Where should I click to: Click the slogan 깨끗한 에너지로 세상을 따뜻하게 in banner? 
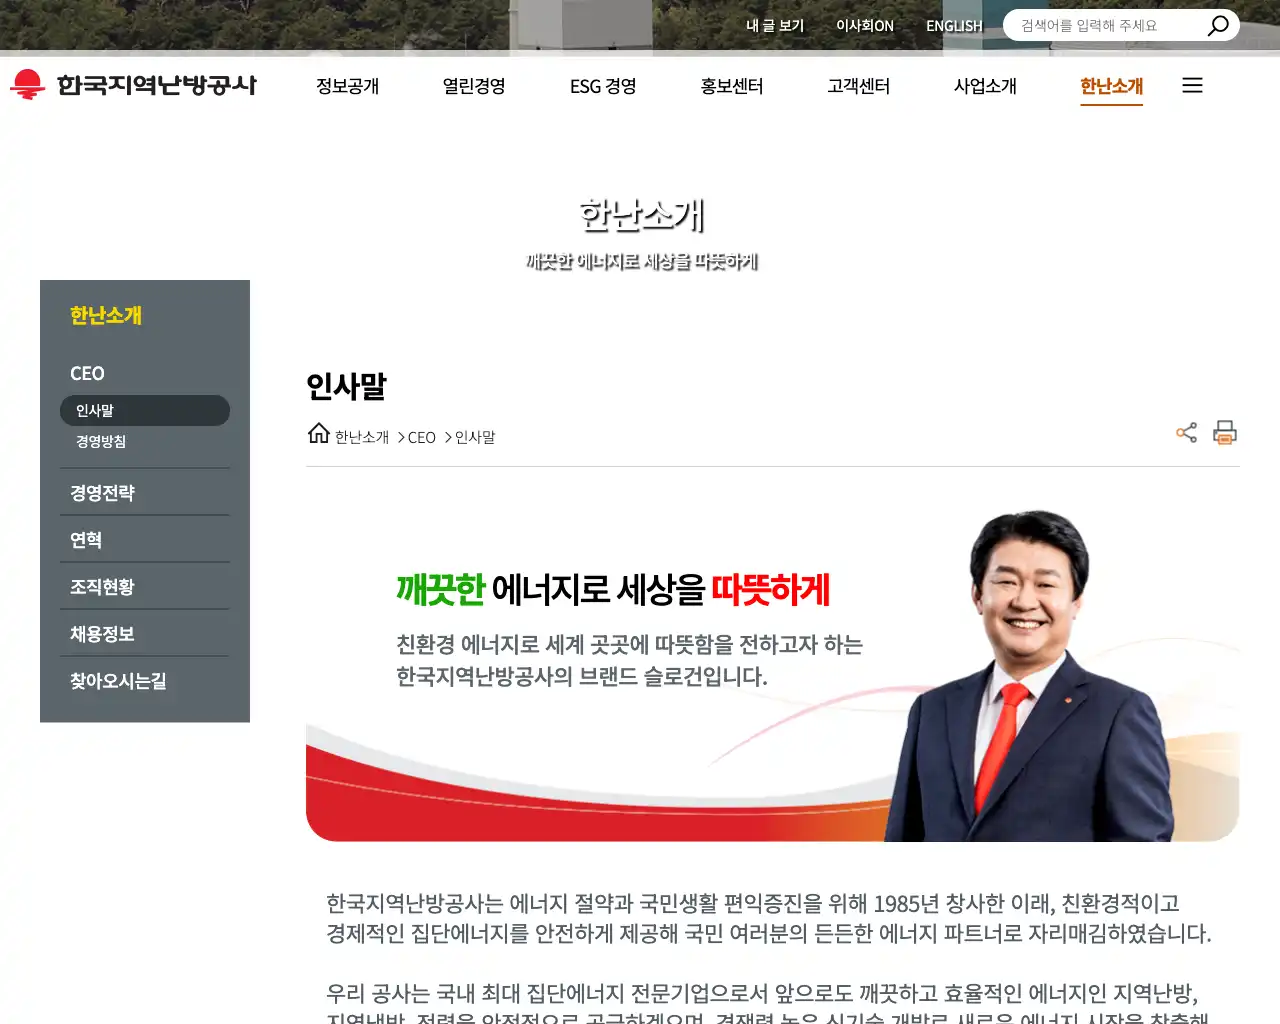click(613, 590)
